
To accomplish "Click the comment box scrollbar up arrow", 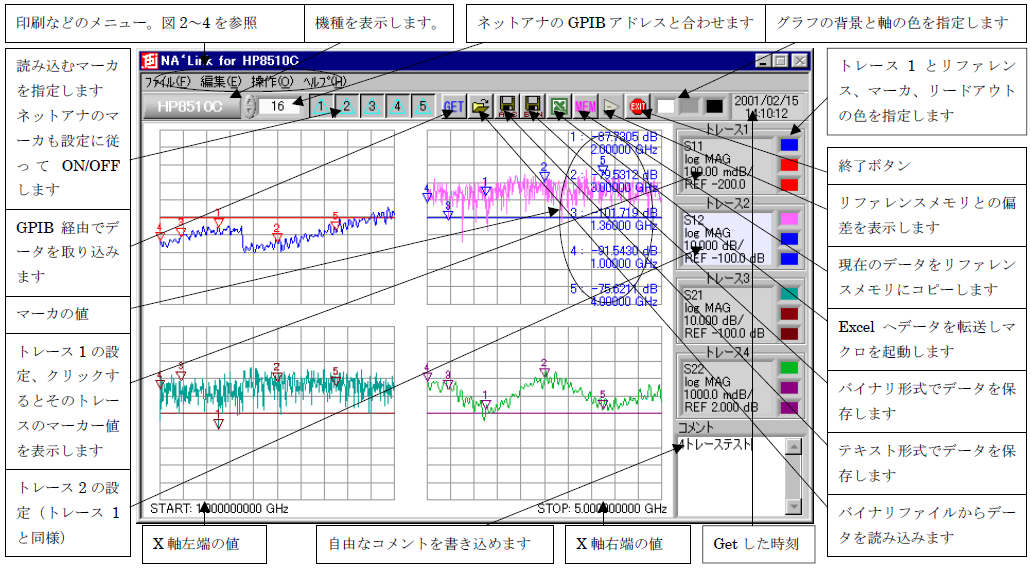I will coord(794,447).
